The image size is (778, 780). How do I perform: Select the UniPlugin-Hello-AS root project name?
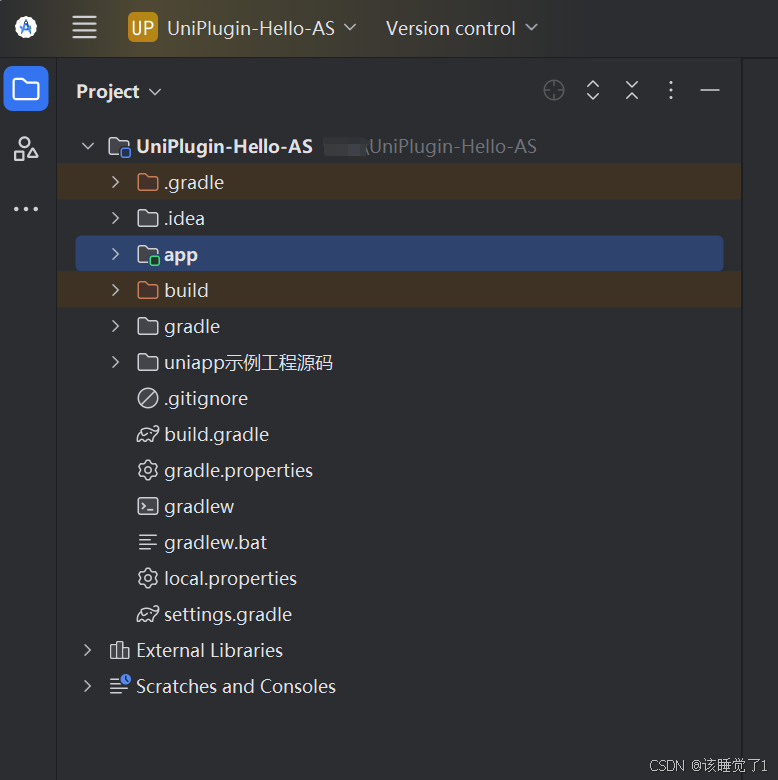224,146
